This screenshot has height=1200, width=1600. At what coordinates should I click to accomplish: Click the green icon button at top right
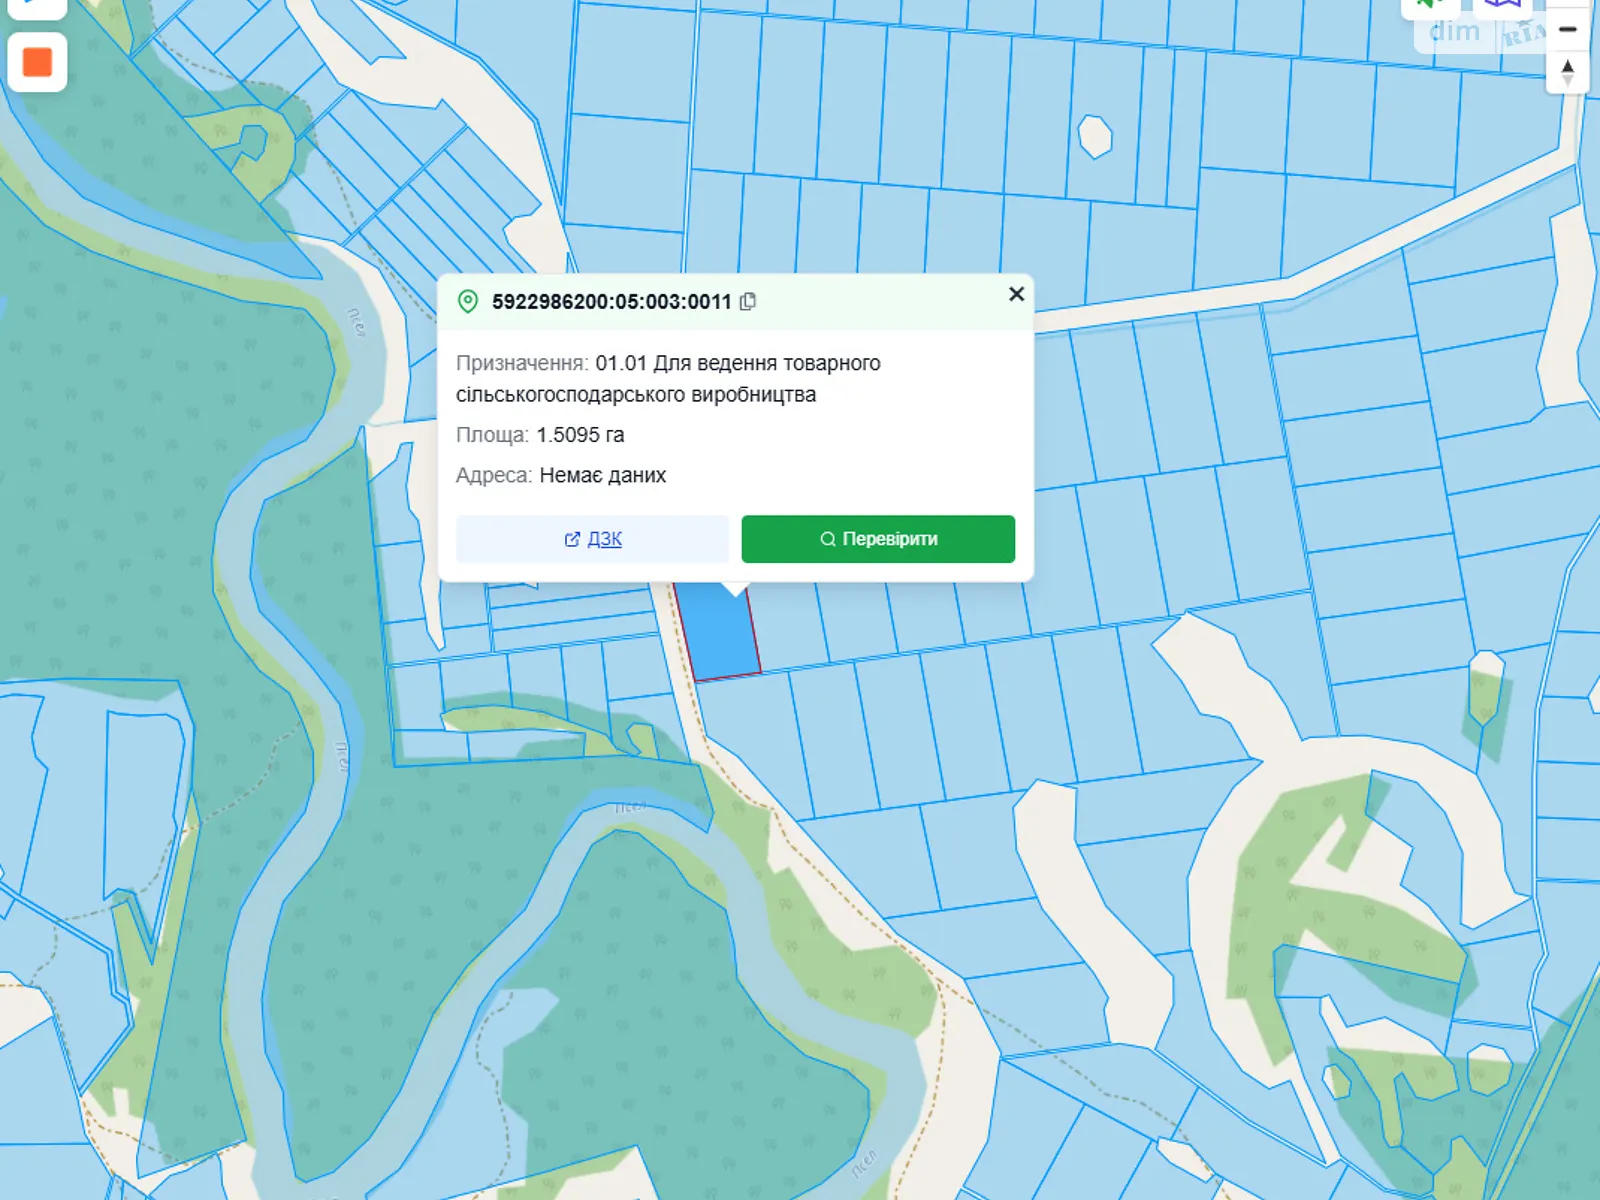click(x=1432, y=6)
